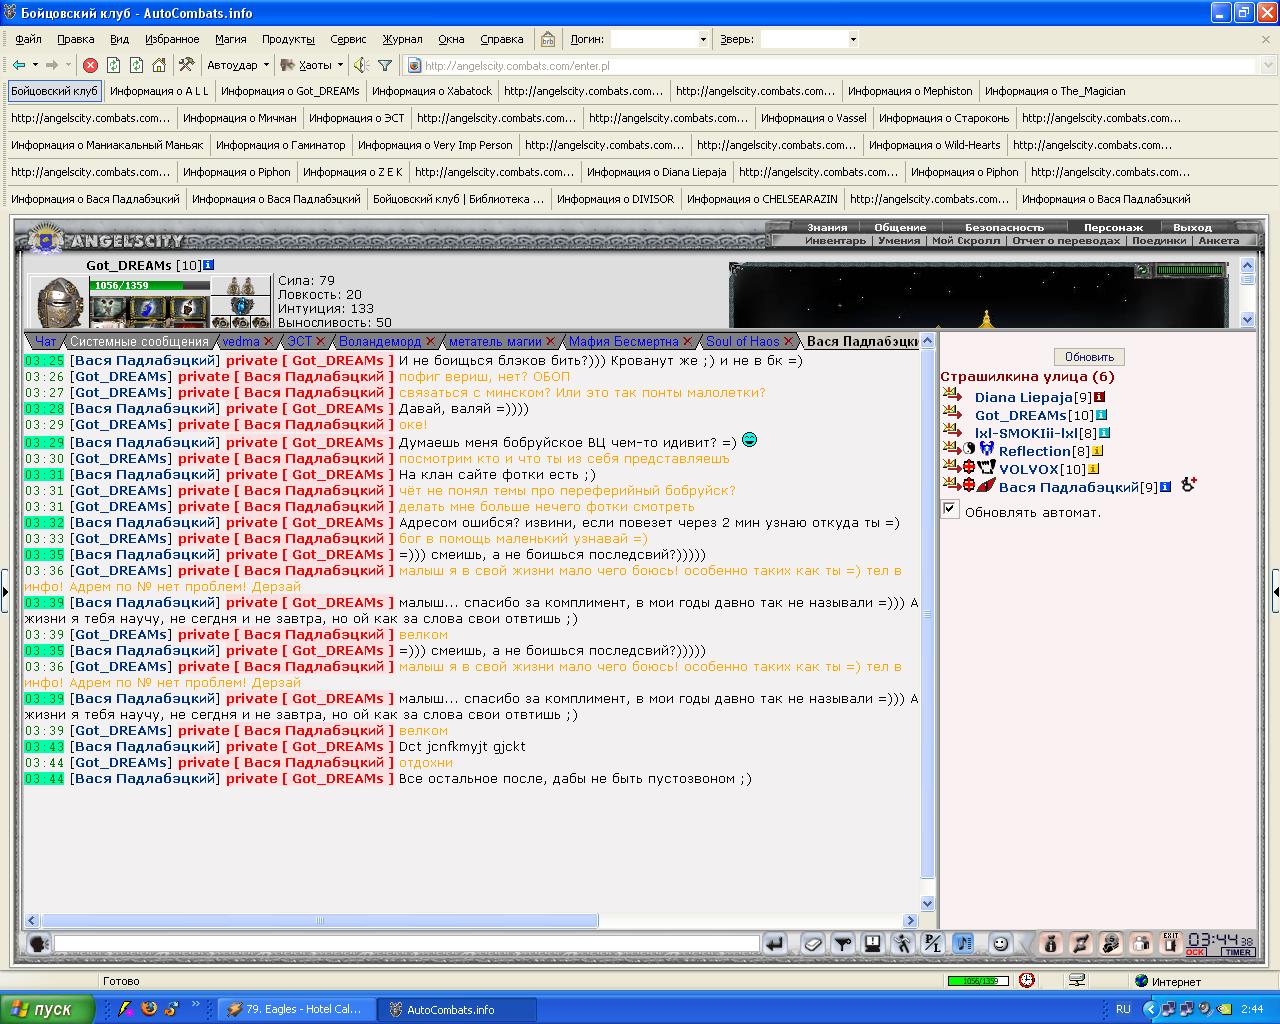Switch to the Чат tab

[x=46, y=342]
